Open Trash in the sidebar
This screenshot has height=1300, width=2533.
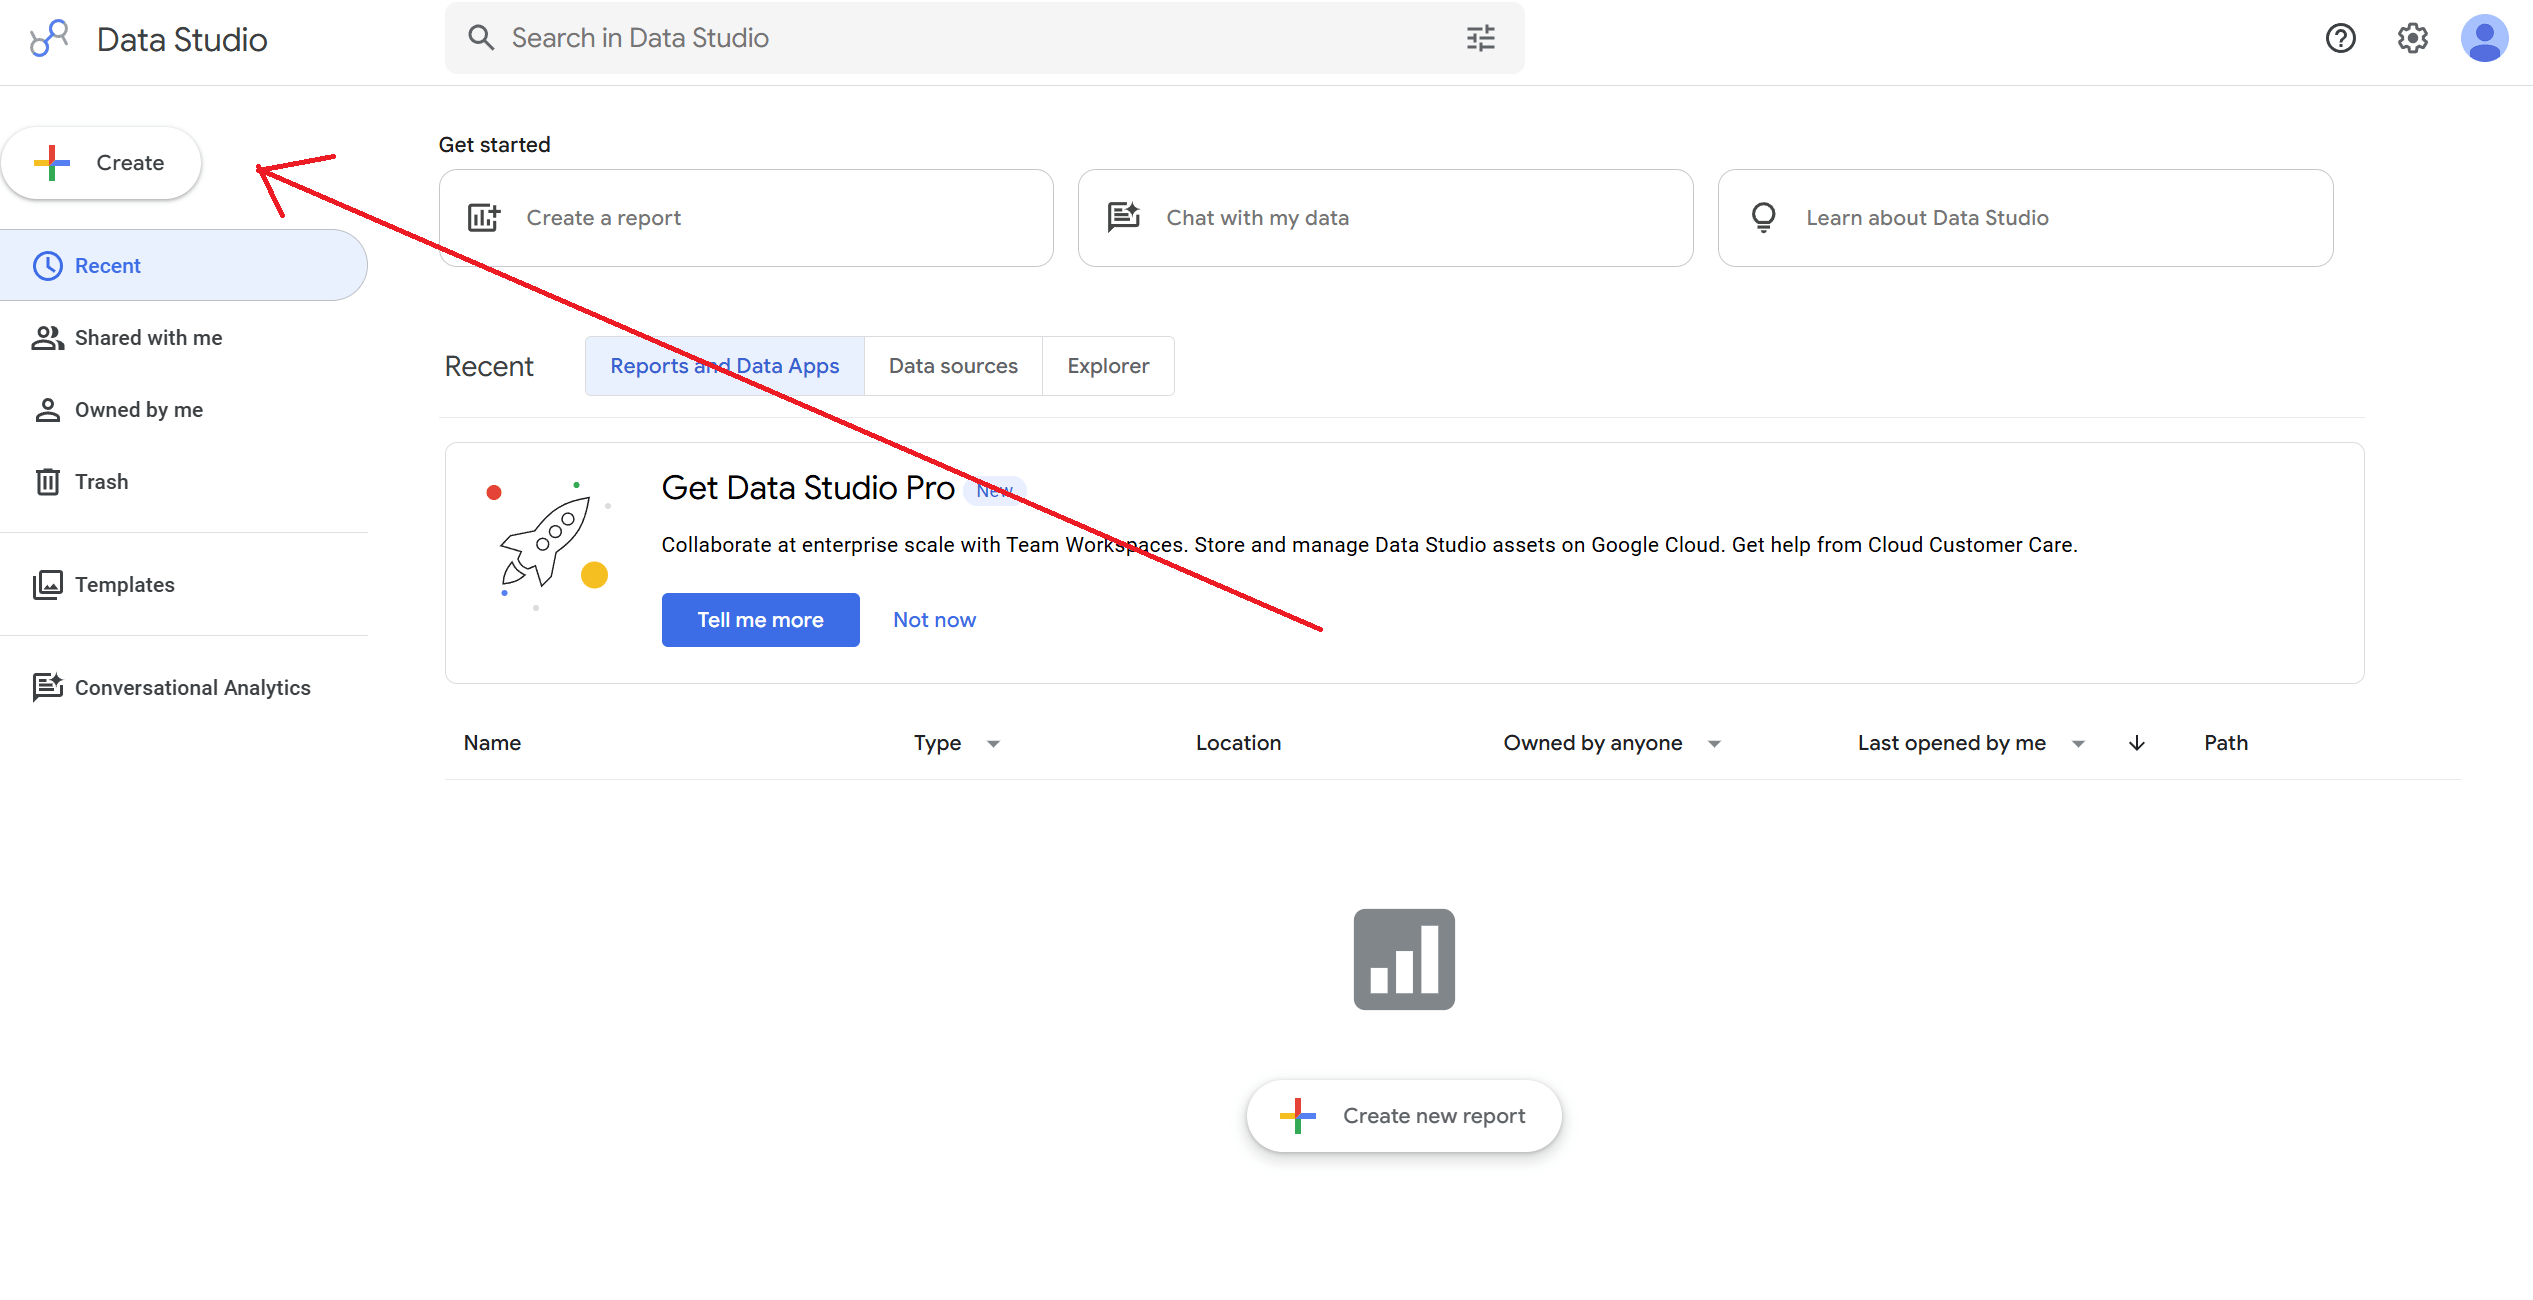(184, 482)
